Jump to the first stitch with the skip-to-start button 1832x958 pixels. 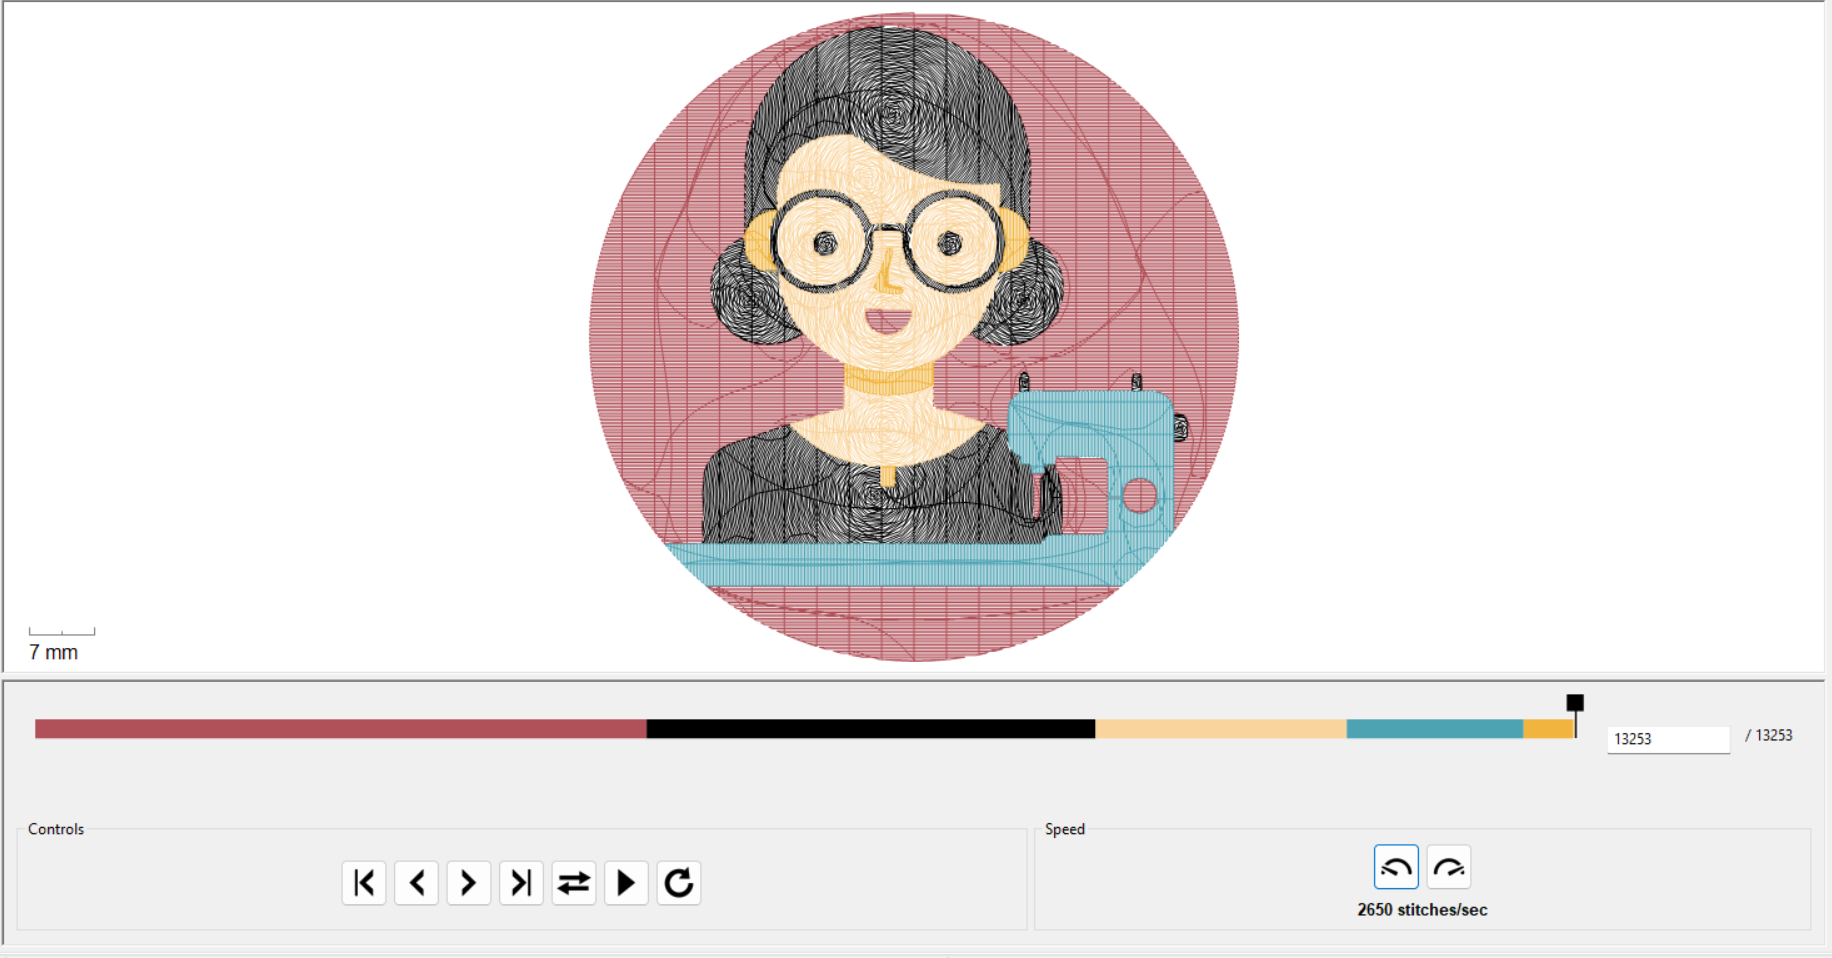coord(364,883)
